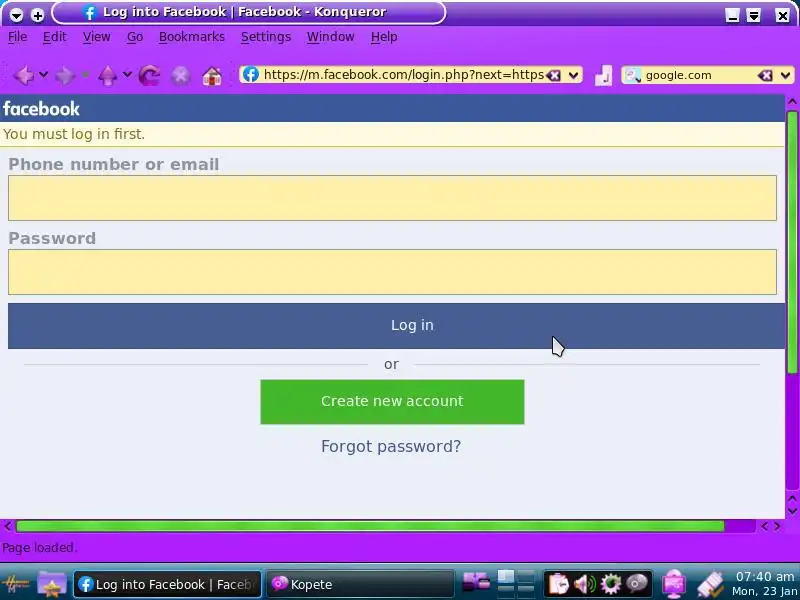Image resolution: width=800 pixels, height=600 pixels.
Task: Click the show desktop icon in the taskbar
Action: (x=476, y=582)
